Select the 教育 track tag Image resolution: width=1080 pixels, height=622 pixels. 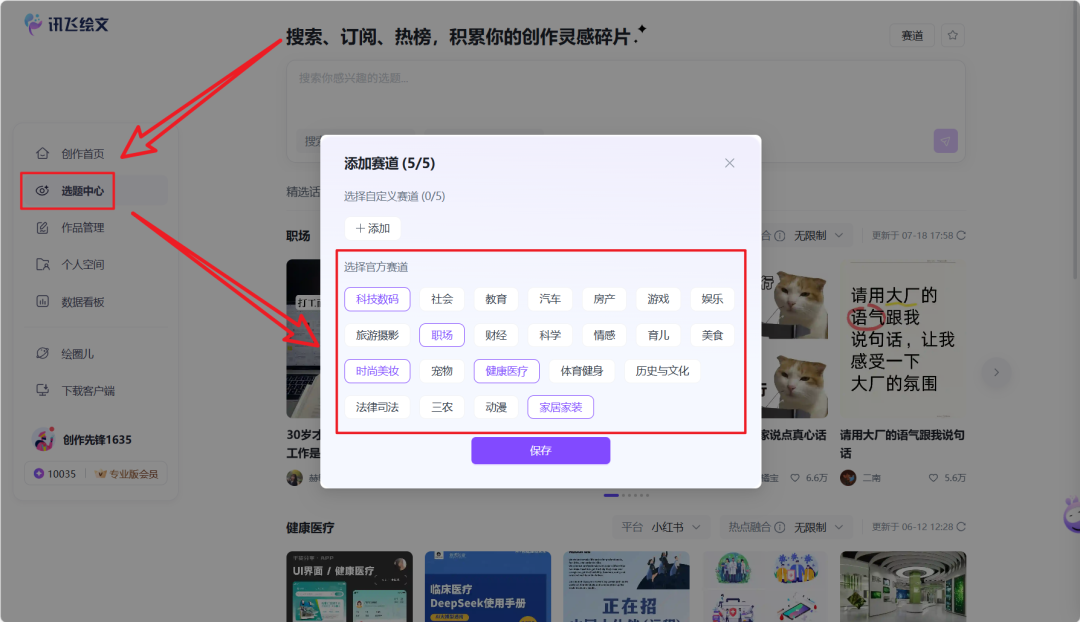coord(496,299)
